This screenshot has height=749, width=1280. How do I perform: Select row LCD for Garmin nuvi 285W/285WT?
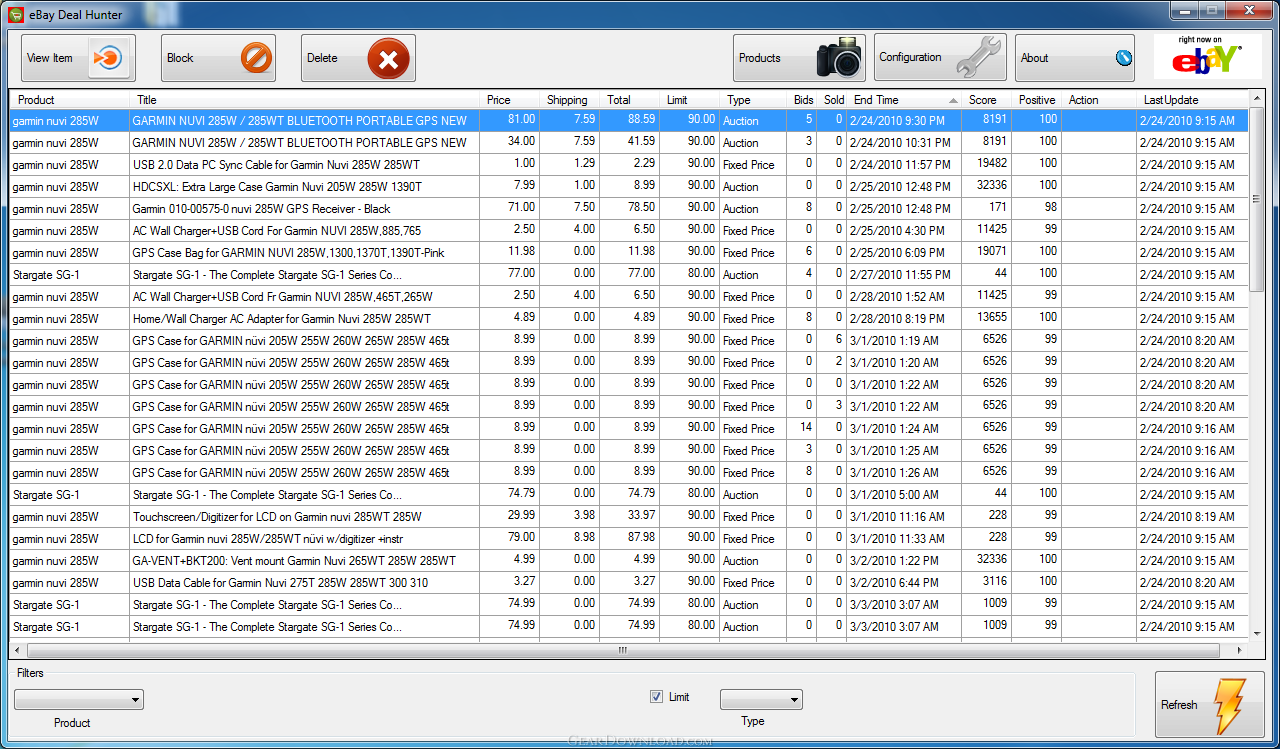[629, 538]
